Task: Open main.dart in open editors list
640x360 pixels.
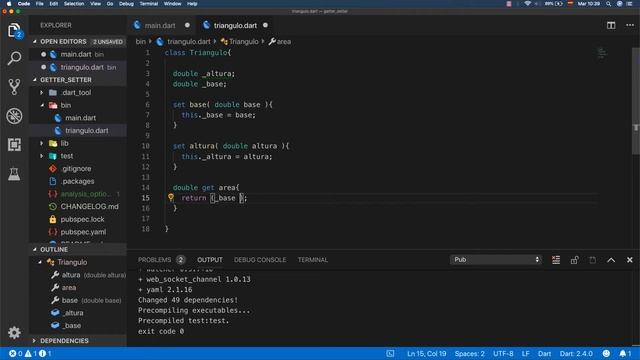Action: tap(78, 54)
